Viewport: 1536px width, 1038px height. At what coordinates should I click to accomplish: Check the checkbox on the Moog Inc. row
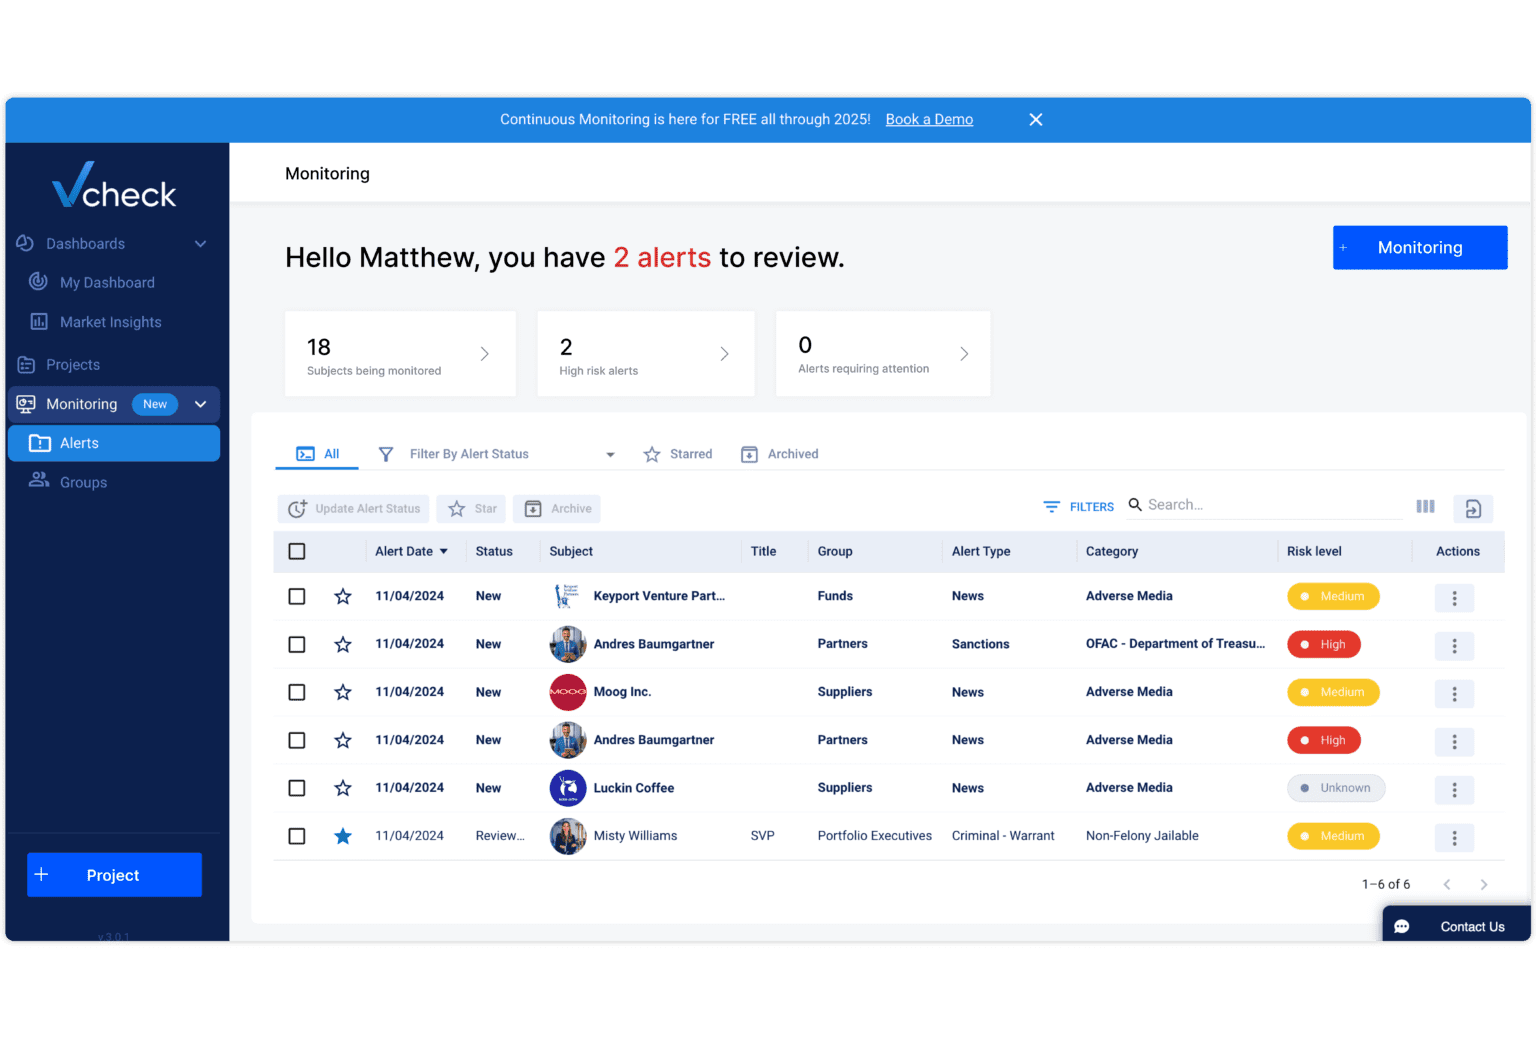coord(296,692)
